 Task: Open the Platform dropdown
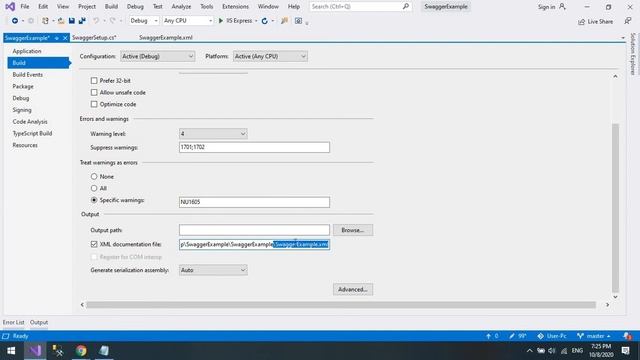point(270,56)
